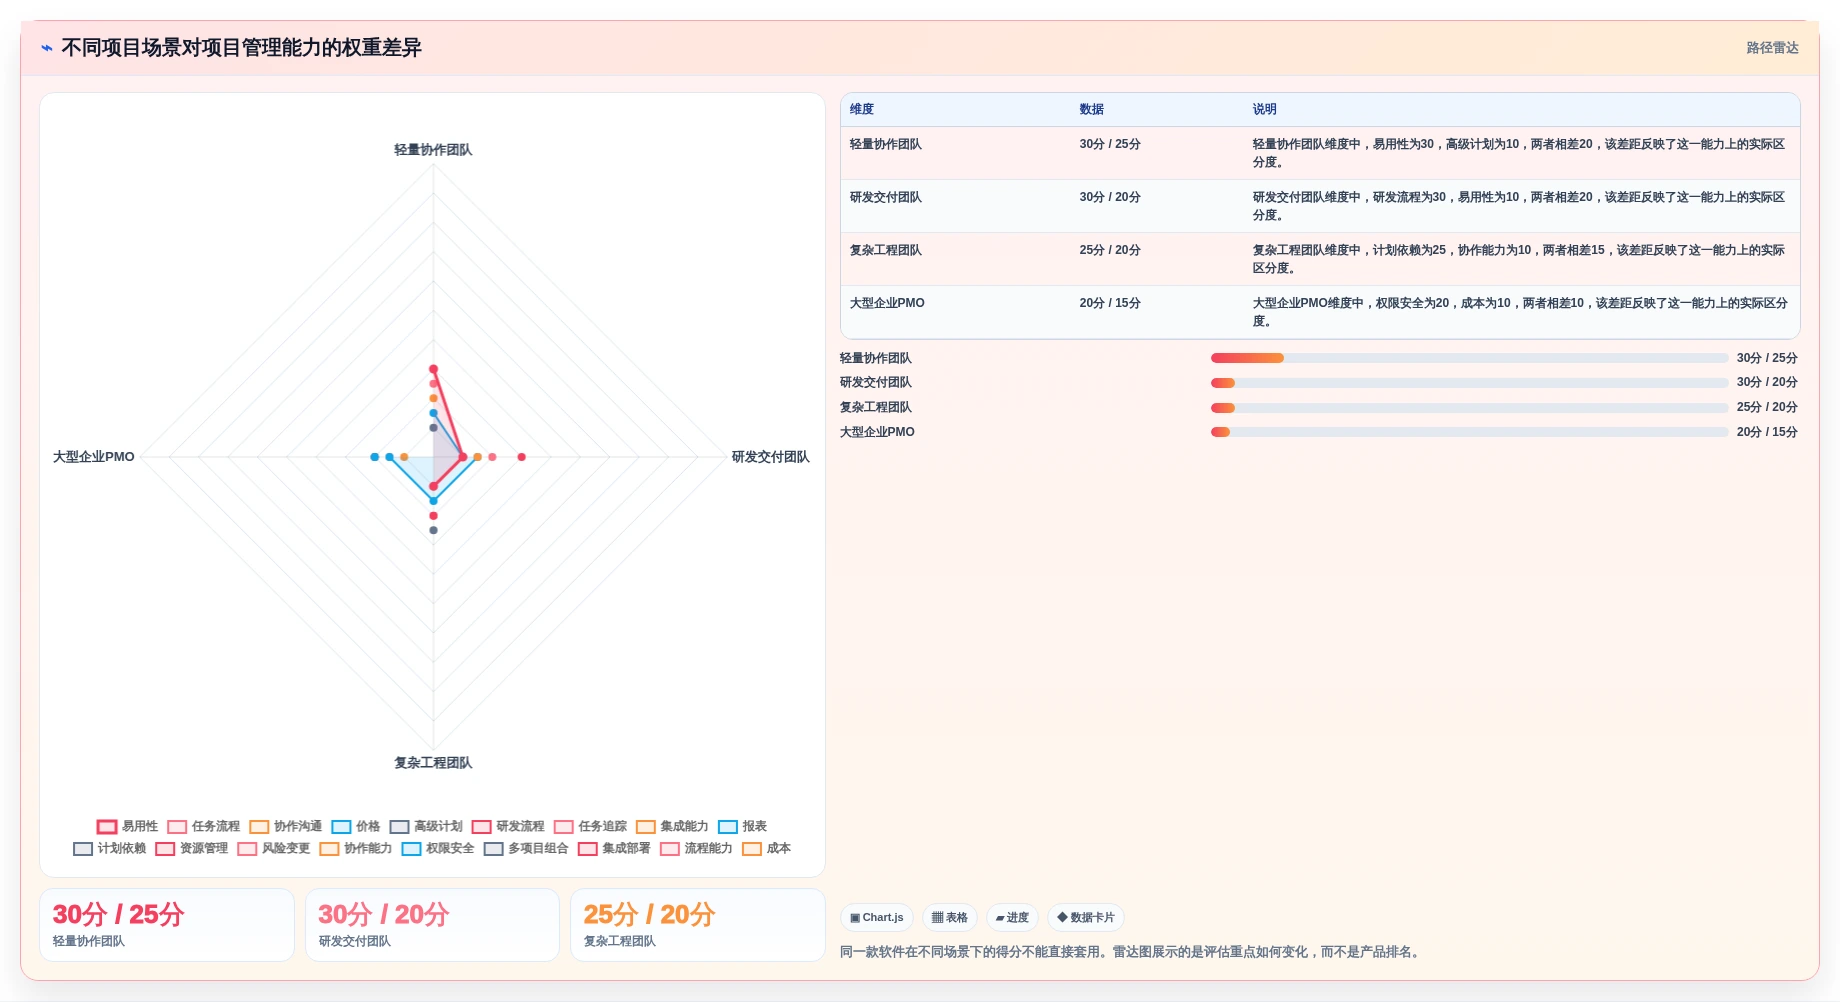Toggle the 风险变更 legend series
The width and height of the screenshot is (1840, 1002).
coord(273,848)
